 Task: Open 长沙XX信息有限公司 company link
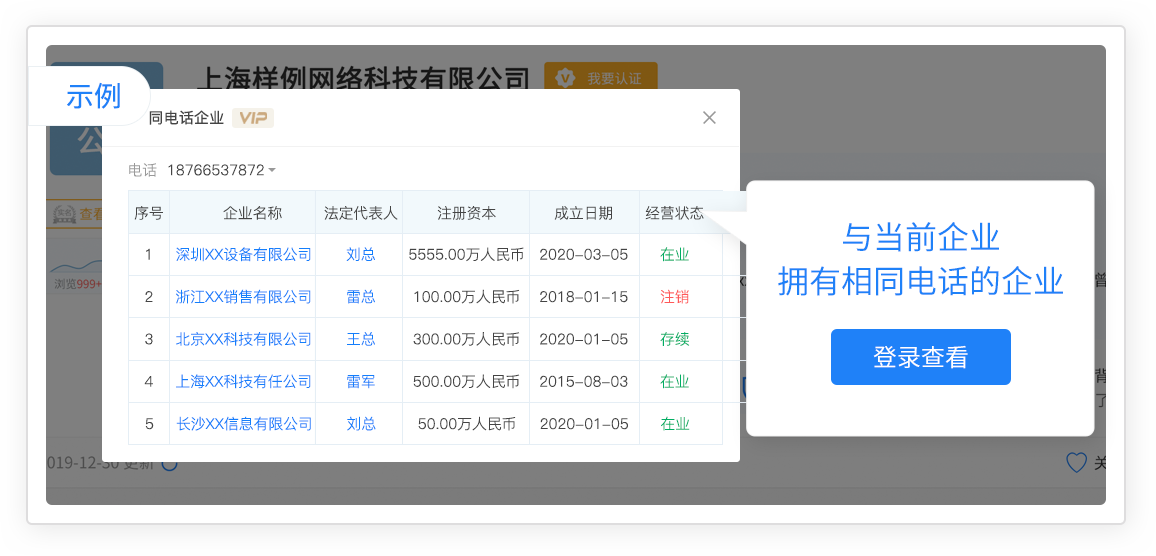click(x=243, y=424)
